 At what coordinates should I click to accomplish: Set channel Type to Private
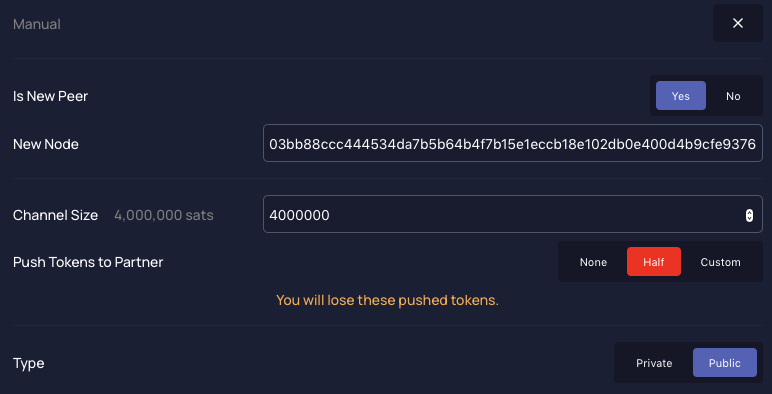pyautogui.click(x=654, y=362)
